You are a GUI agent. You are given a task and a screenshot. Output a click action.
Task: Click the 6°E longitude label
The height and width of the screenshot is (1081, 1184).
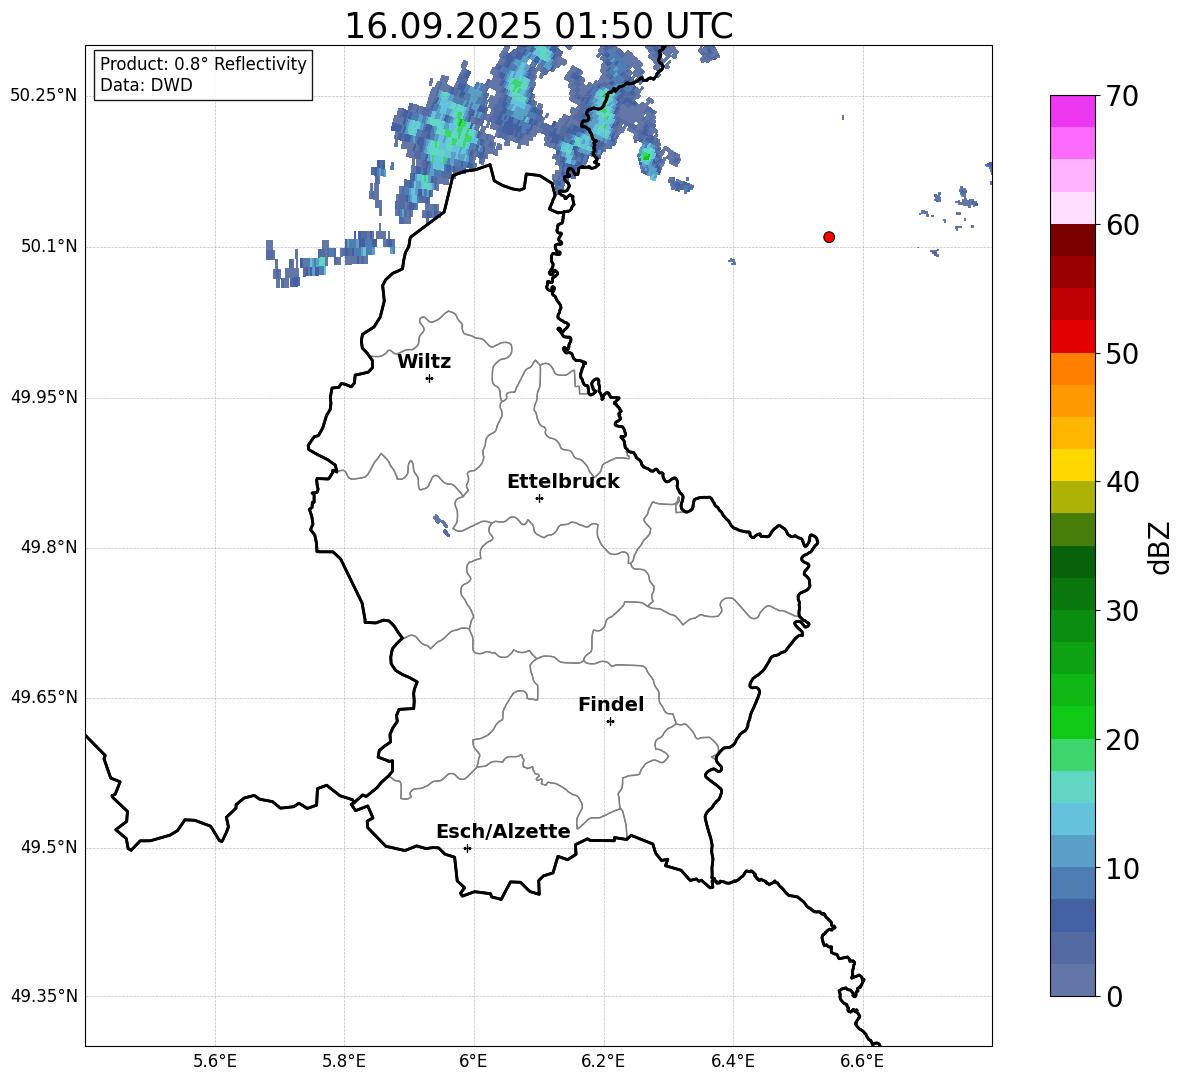(473, 1061)
